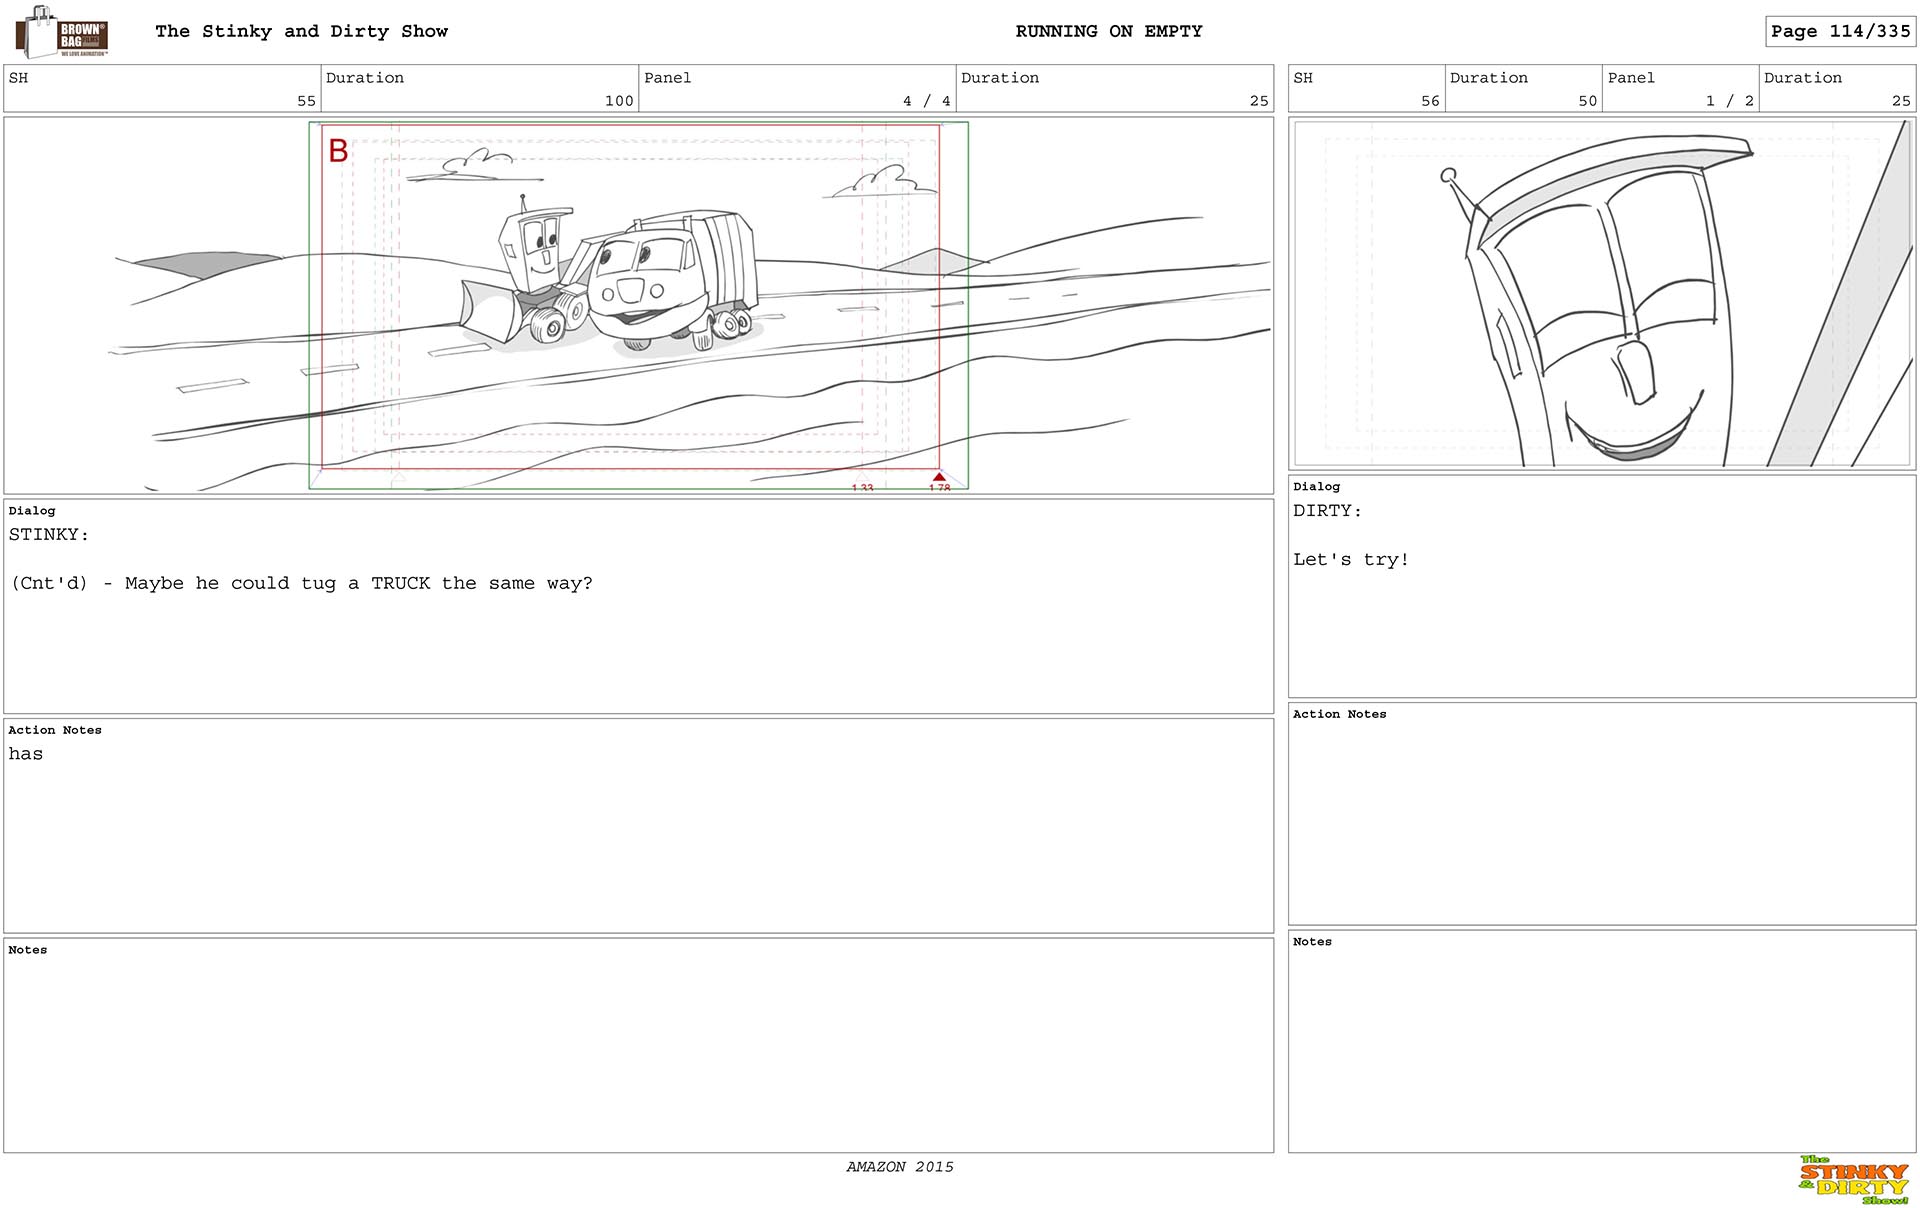Click the dialog line 'Let's try!'

(x=1351, y=560)
